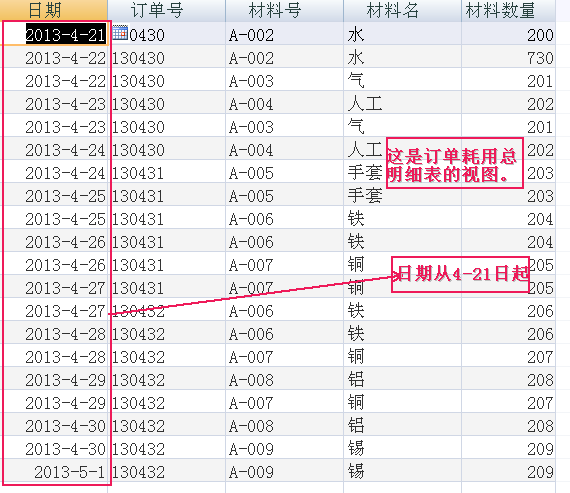The width and height of the screenshot is (570, 493).
Task: Select the highlighted 2013-4-21 date cell
Action: (66, 35)
